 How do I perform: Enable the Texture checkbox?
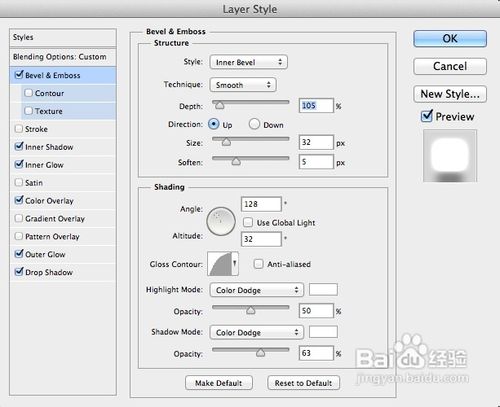[29, 111]
